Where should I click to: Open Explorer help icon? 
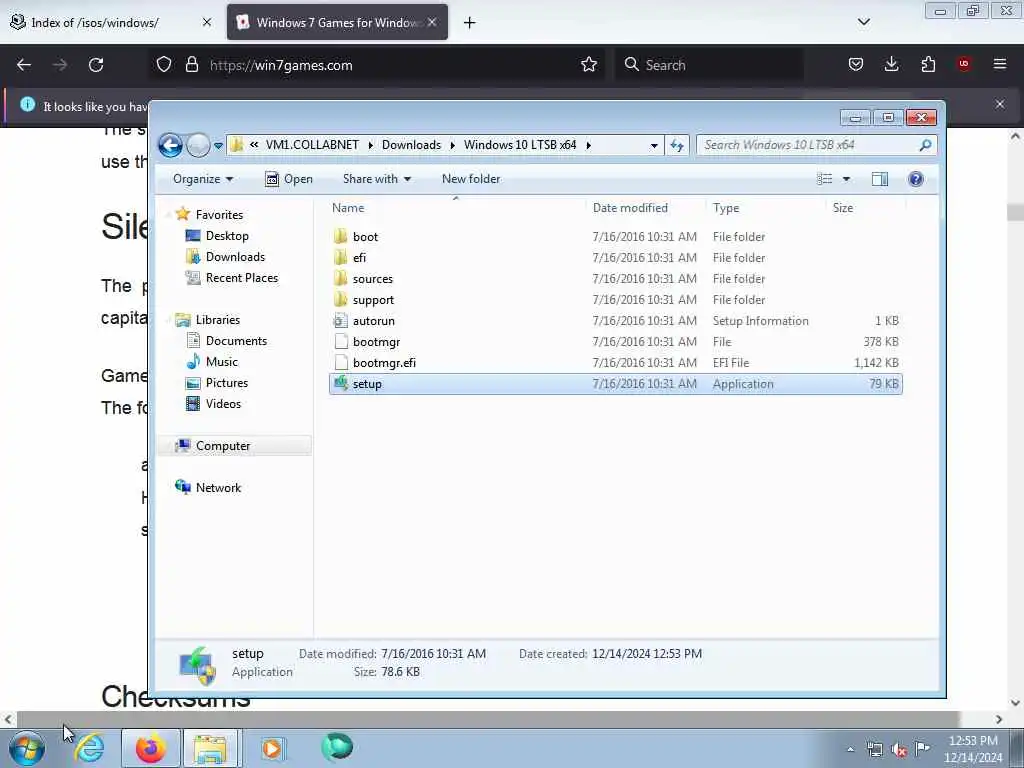916,179
